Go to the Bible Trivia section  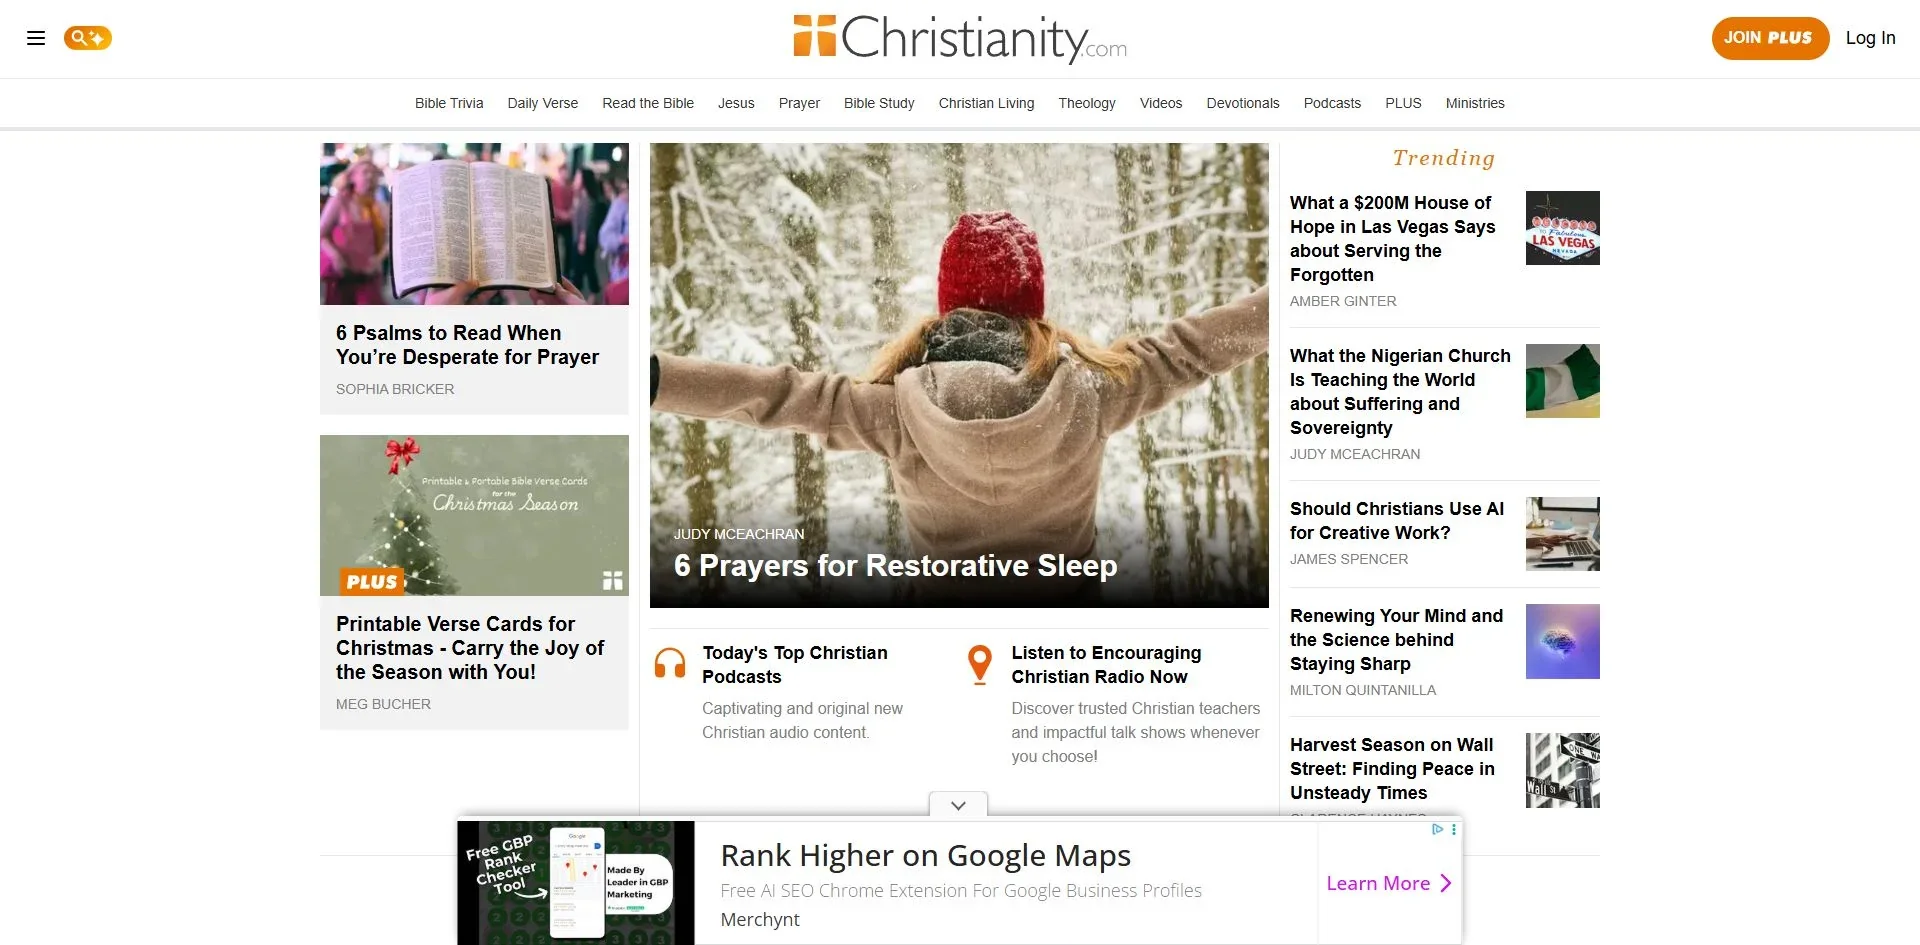click(x=448, y=103)
